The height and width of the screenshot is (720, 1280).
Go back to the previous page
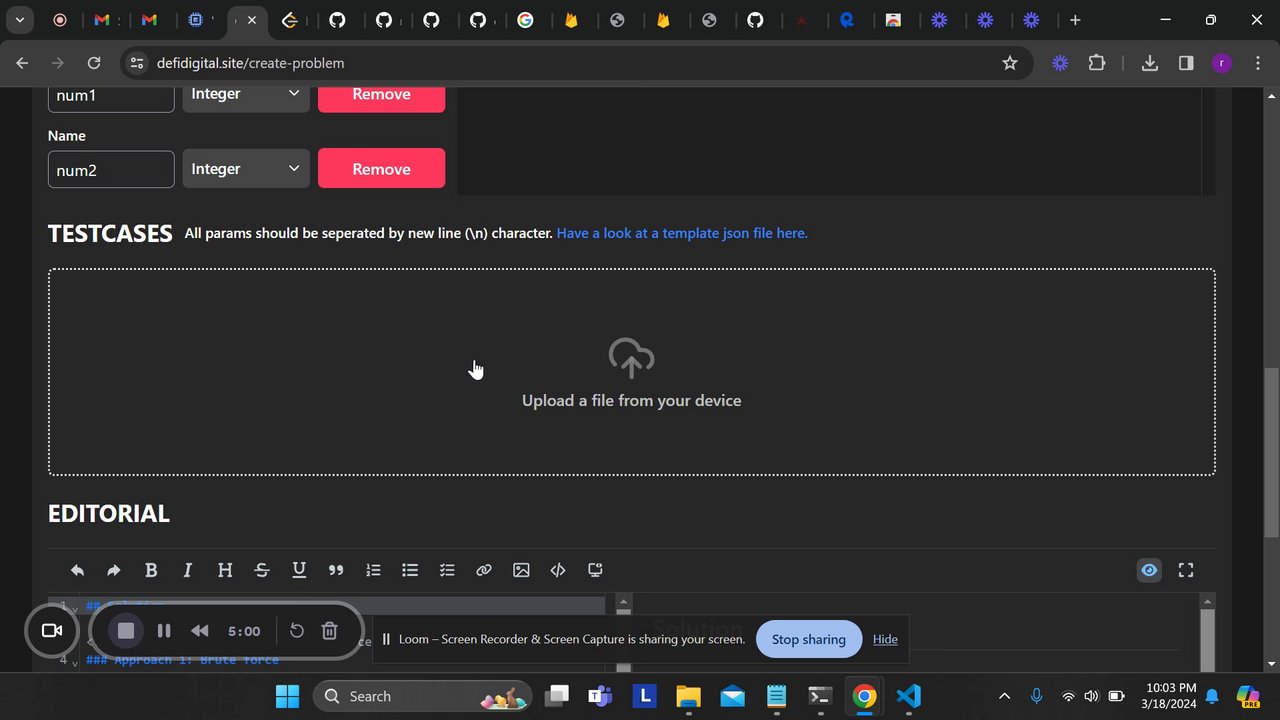coord(22,63)
